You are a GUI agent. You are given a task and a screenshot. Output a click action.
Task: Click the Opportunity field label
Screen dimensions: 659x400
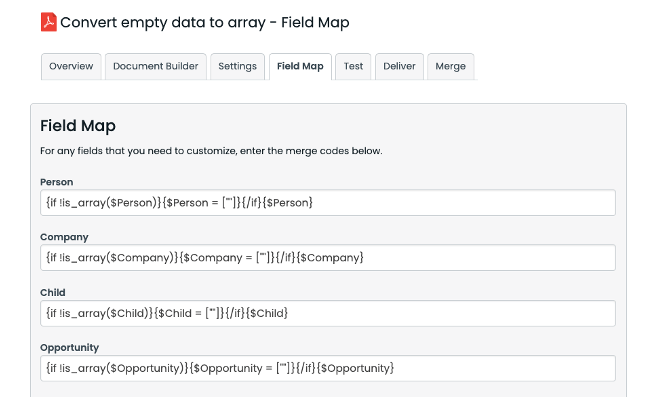pyautogui.click(x=69, y=347)
